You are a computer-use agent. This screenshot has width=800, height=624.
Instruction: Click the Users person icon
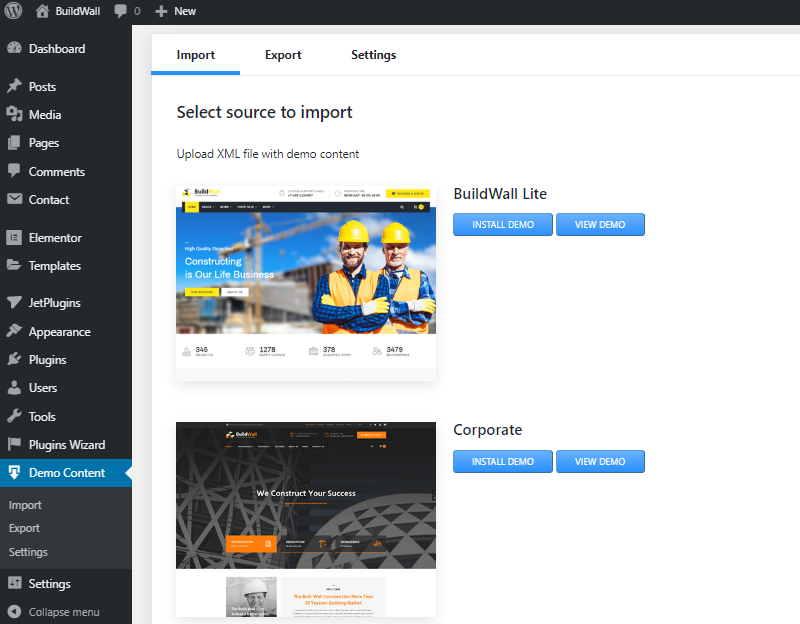pyautogui.click(x=14, y=388)
